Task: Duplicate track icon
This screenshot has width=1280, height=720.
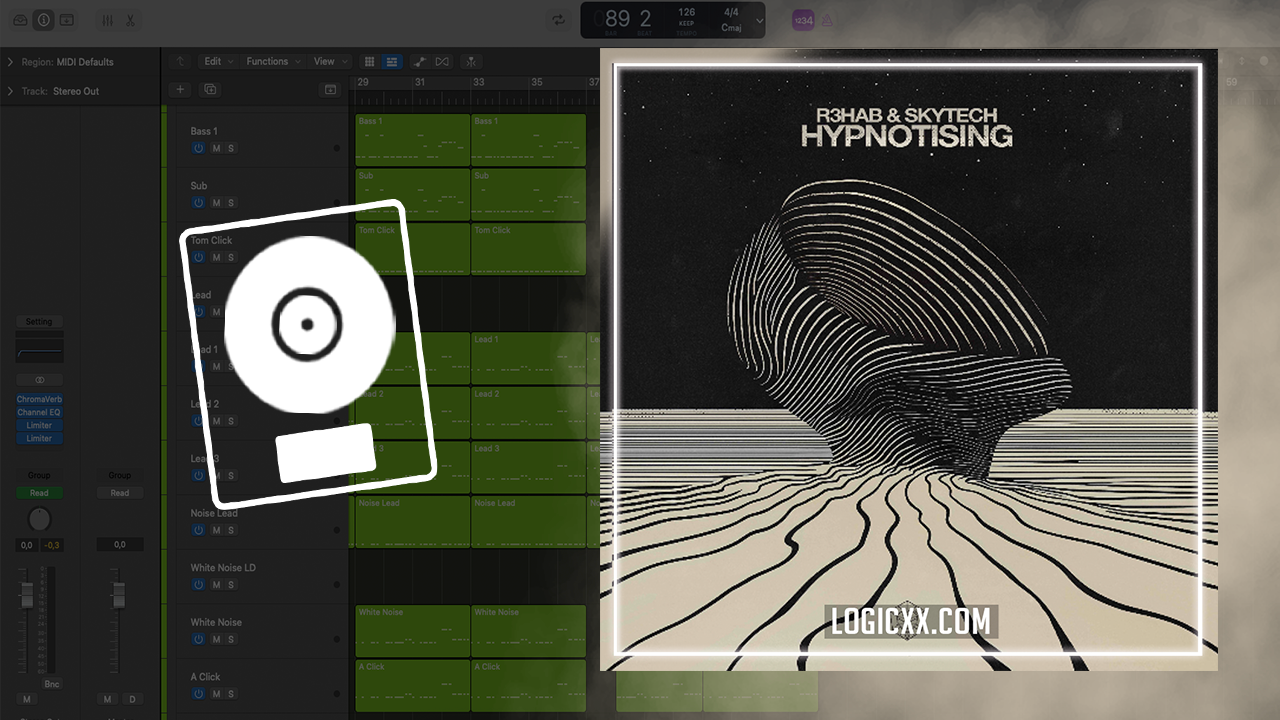Action: [210, 89]
